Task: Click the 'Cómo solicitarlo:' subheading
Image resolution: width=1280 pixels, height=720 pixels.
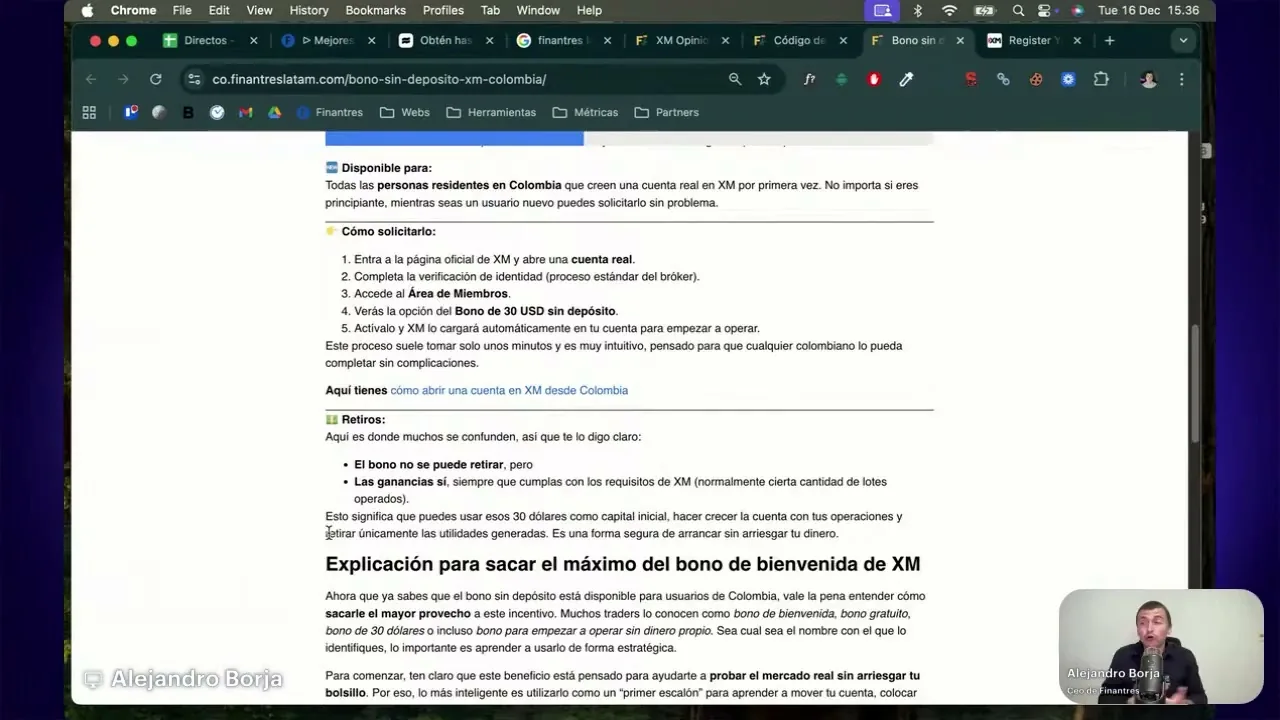Action: [x=388, y=231]
